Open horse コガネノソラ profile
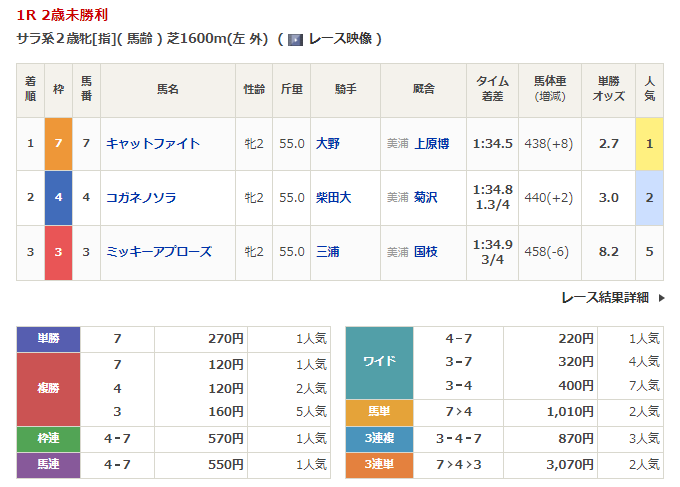The height and width of the screenshot is (487, 680). tap(141, 198)
